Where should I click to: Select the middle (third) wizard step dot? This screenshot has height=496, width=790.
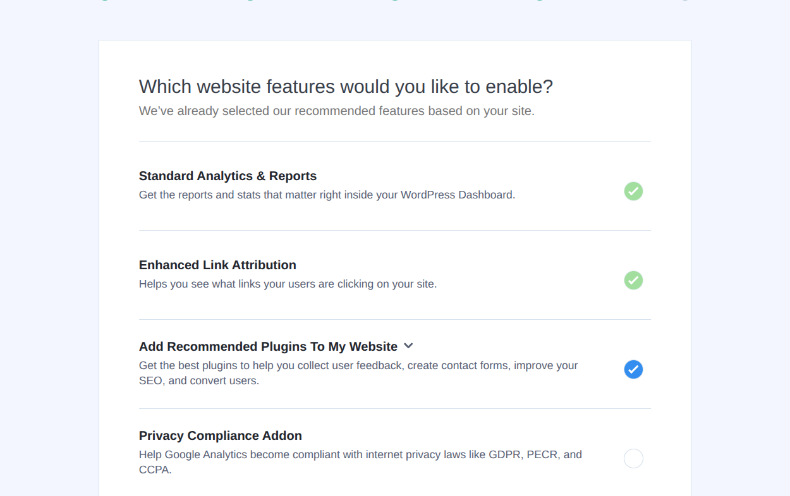pyautogui.click(x=395, y=1)
